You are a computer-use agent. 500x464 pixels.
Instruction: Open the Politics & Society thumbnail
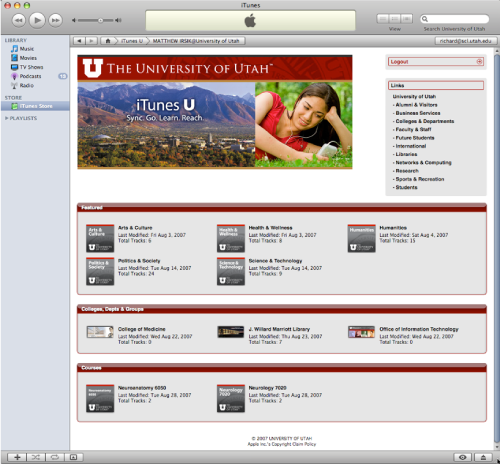[100, 271]
